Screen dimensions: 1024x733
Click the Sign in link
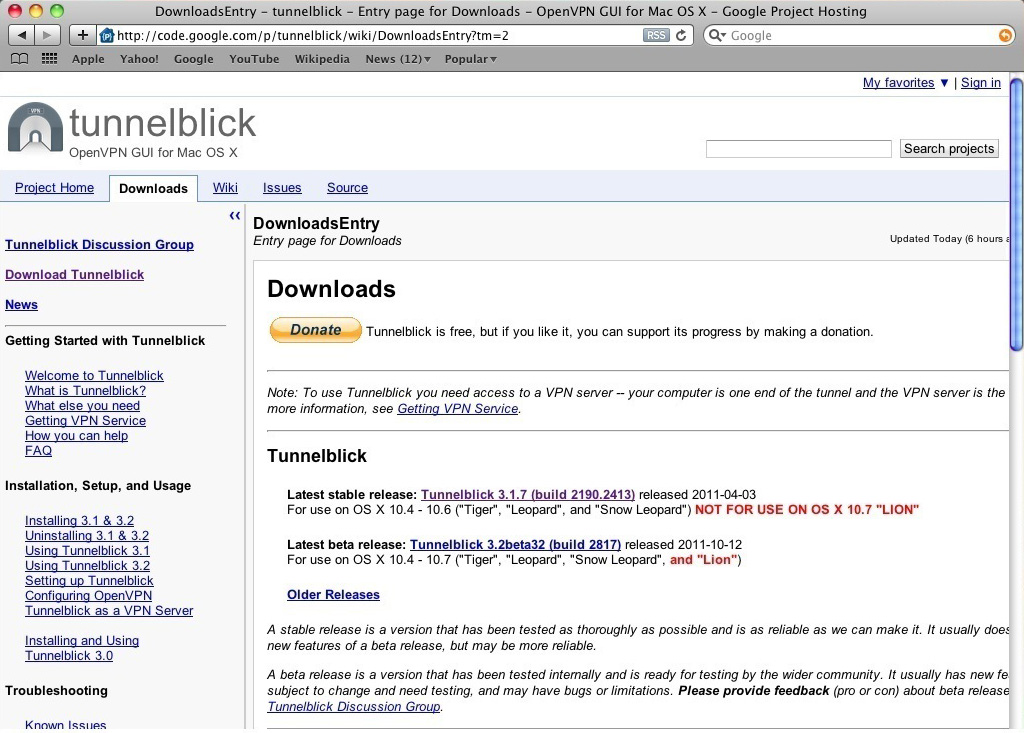(x=981, y=82)
